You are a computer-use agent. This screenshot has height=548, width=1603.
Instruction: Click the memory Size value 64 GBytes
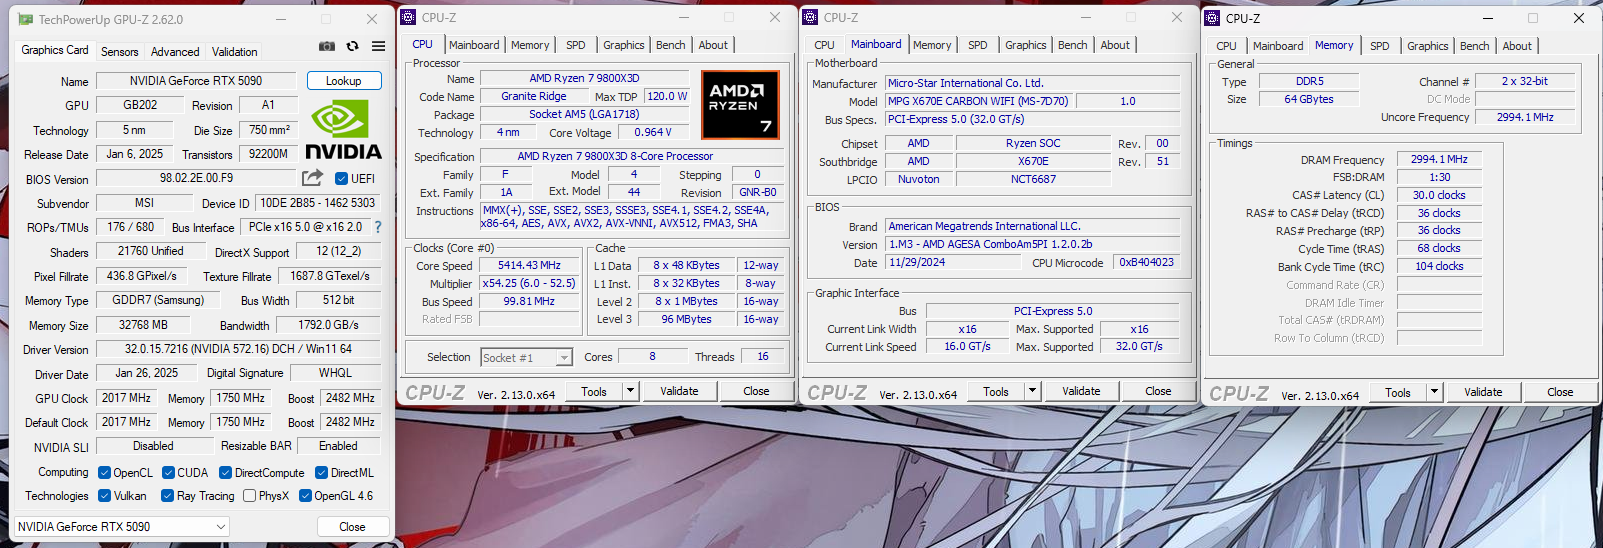pyautogui.click(x=1310, y=100)
